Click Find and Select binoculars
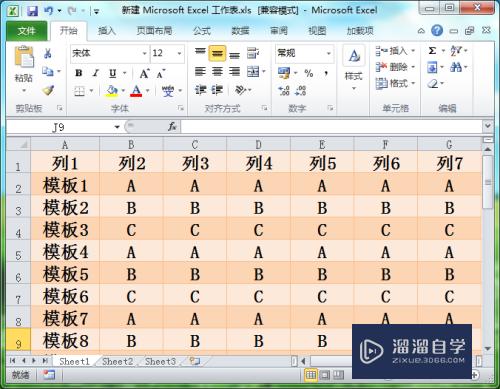500x389 pixels. pyautogui.click(x=456, y=67)
